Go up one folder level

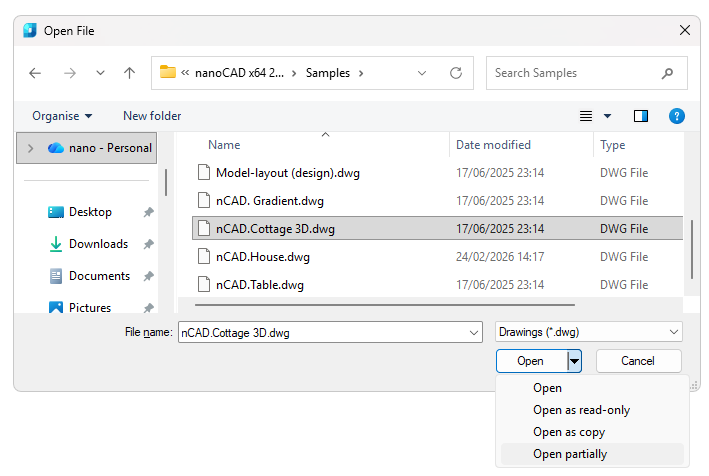click(129, 73)
